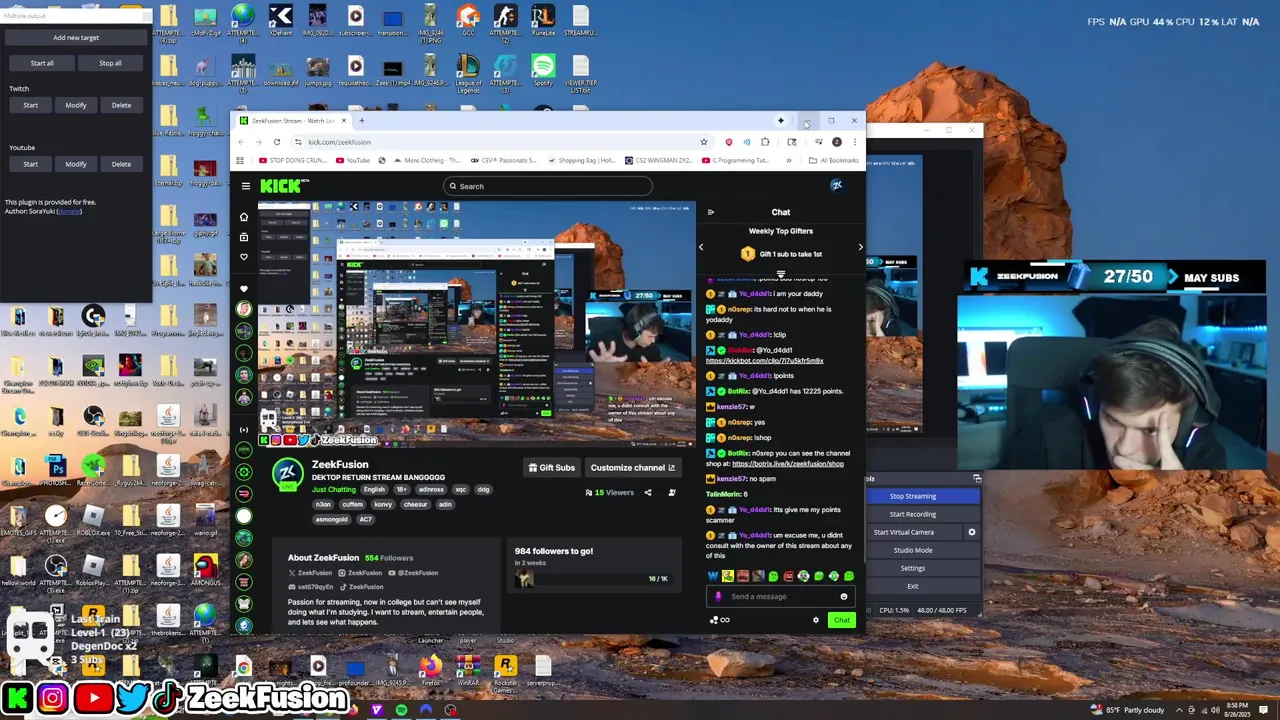The height and width of the screenshot is (720, 1280).
Task: Click the Partly cloudy weather widget in taskbar
Action: point(1127,710)
